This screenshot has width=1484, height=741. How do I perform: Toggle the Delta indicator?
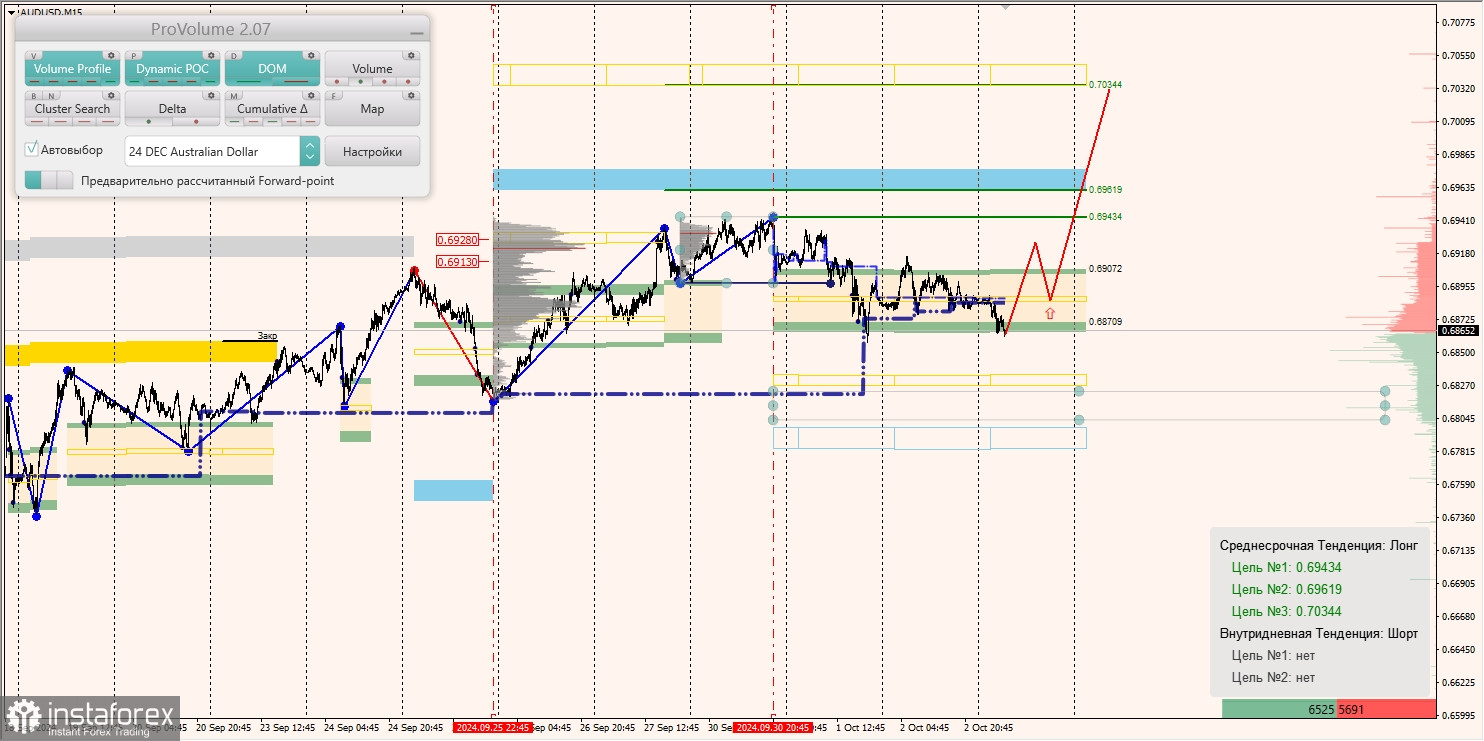pyautogui.click(x=172, y=108)
